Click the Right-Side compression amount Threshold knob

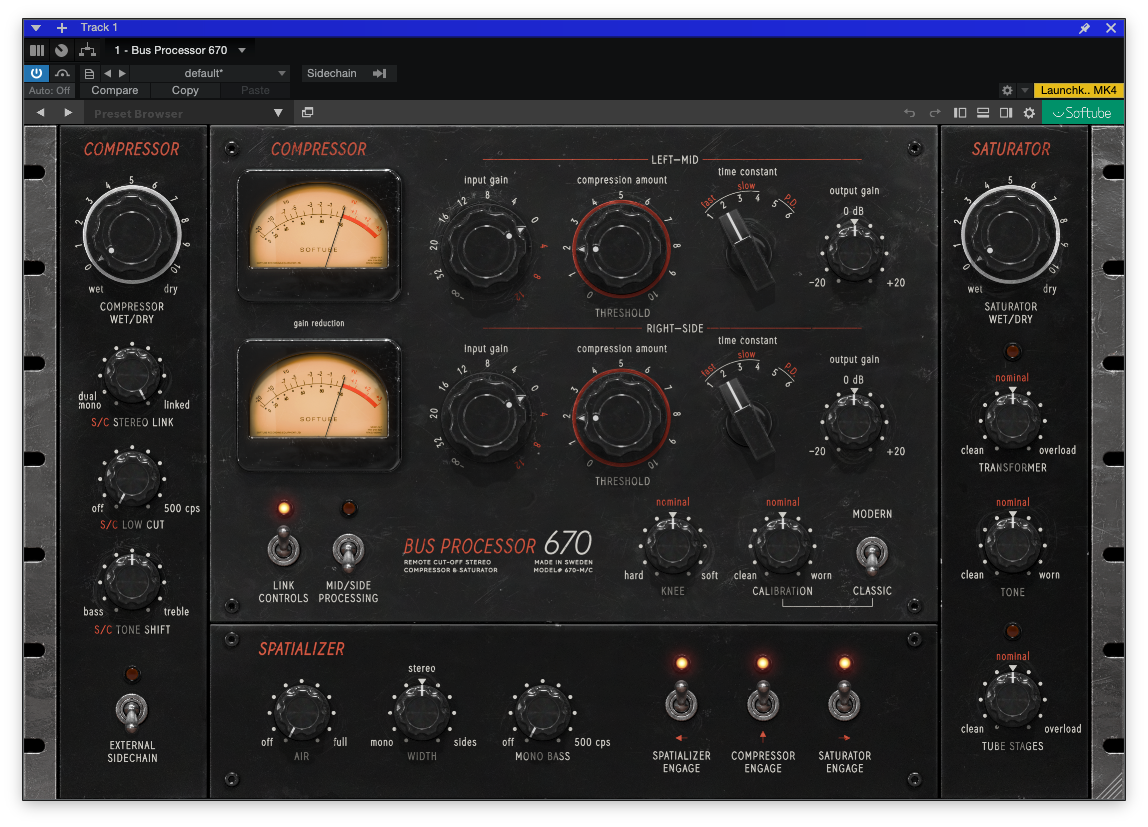pos(621,416)
